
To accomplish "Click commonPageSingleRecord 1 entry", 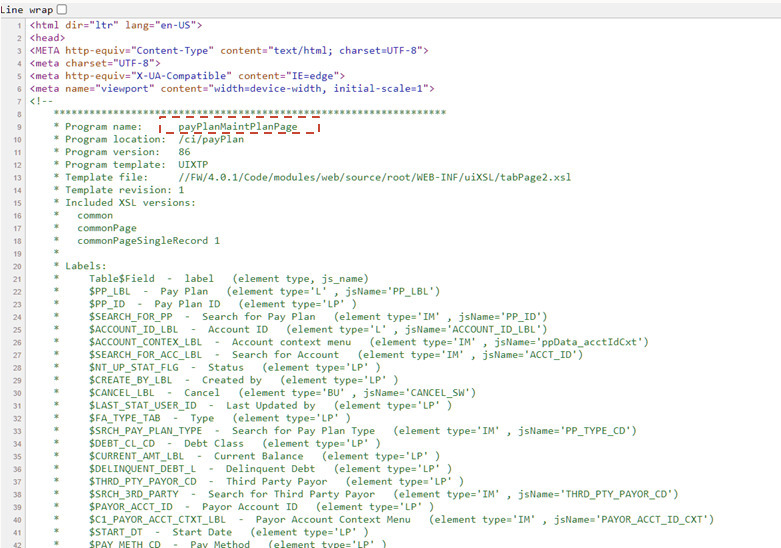I will pyautogui.click(x=148, y=241).
